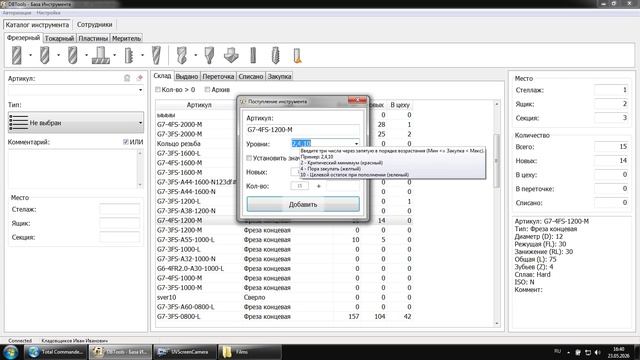
Task: Switch to the Закупка tab
Action: coord(279,76)
